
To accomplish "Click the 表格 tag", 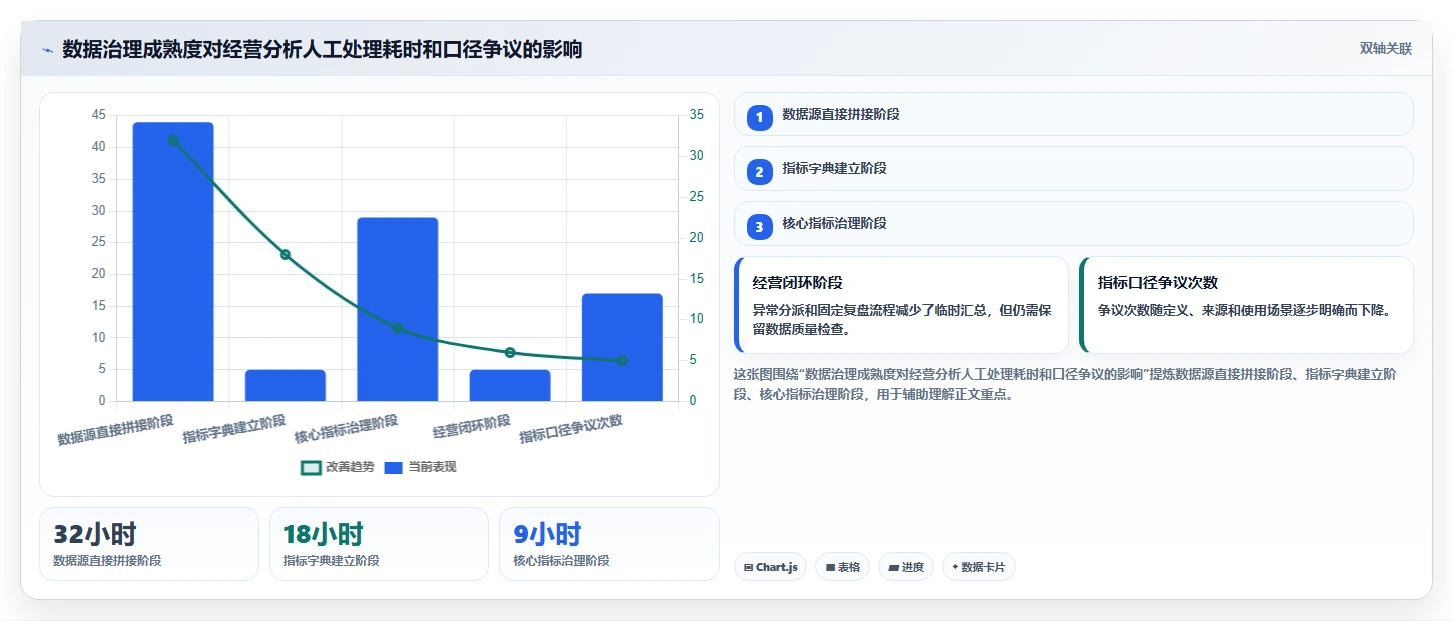I will pyautogui.click(x=843, y=567).
